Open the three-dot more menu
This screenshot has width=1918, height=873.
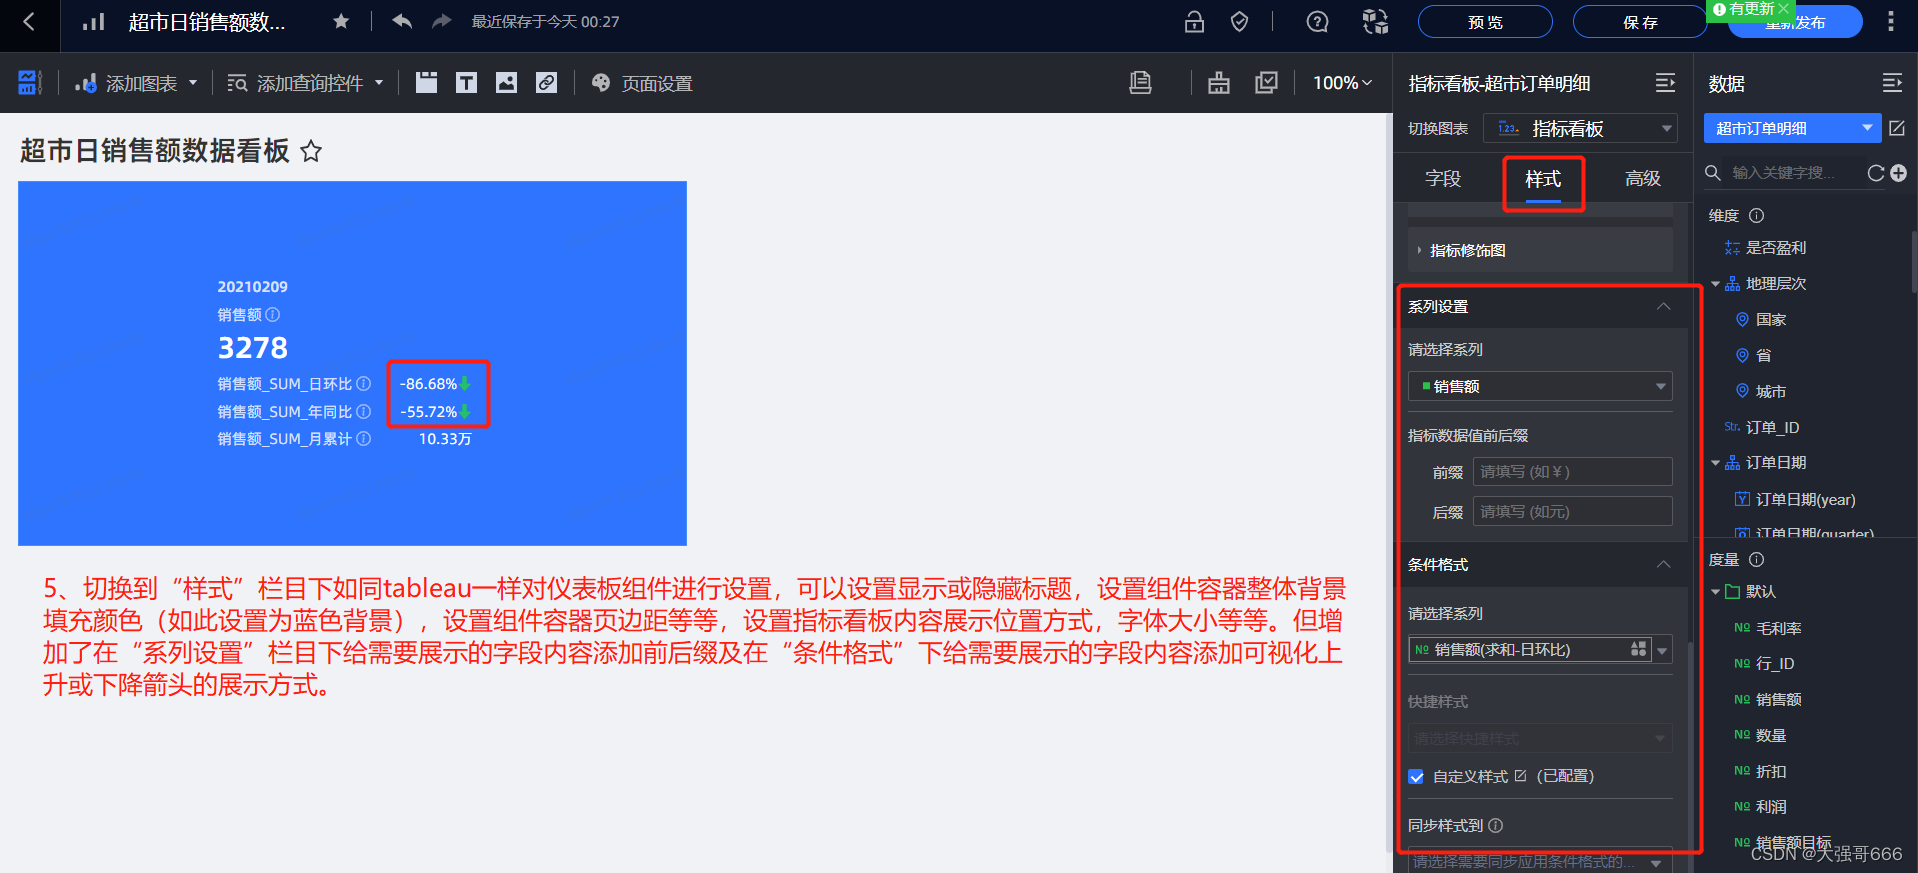click(1890, 22)
